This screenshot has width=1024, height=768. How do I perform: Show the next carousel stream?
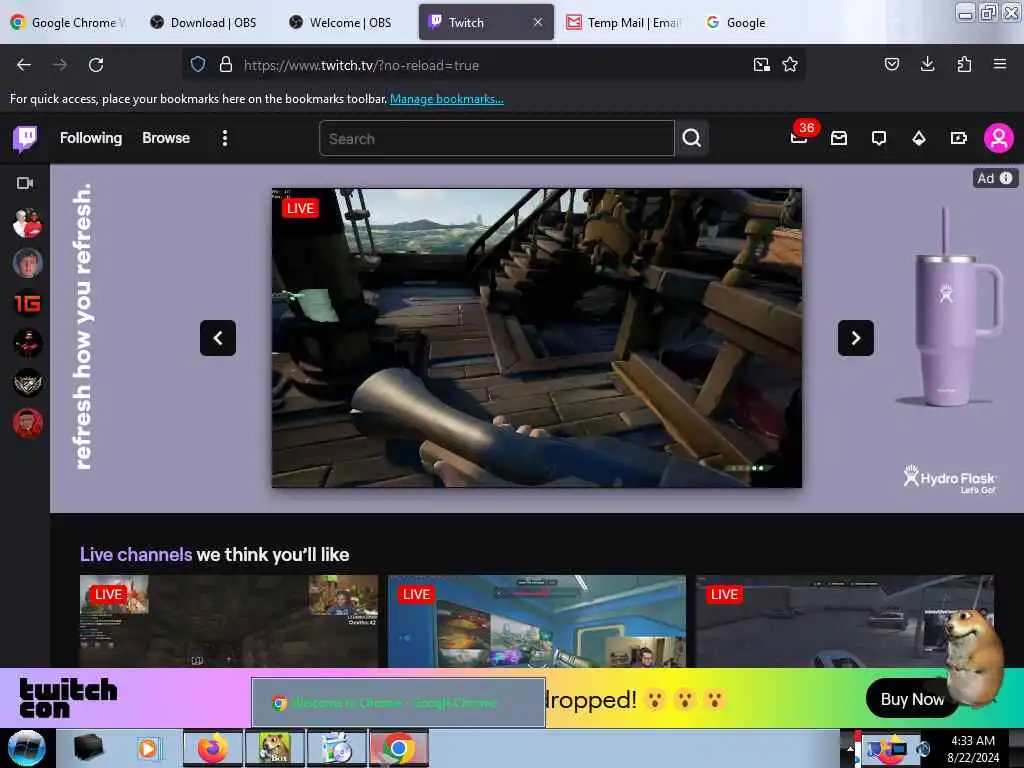[x=856, y=338]
